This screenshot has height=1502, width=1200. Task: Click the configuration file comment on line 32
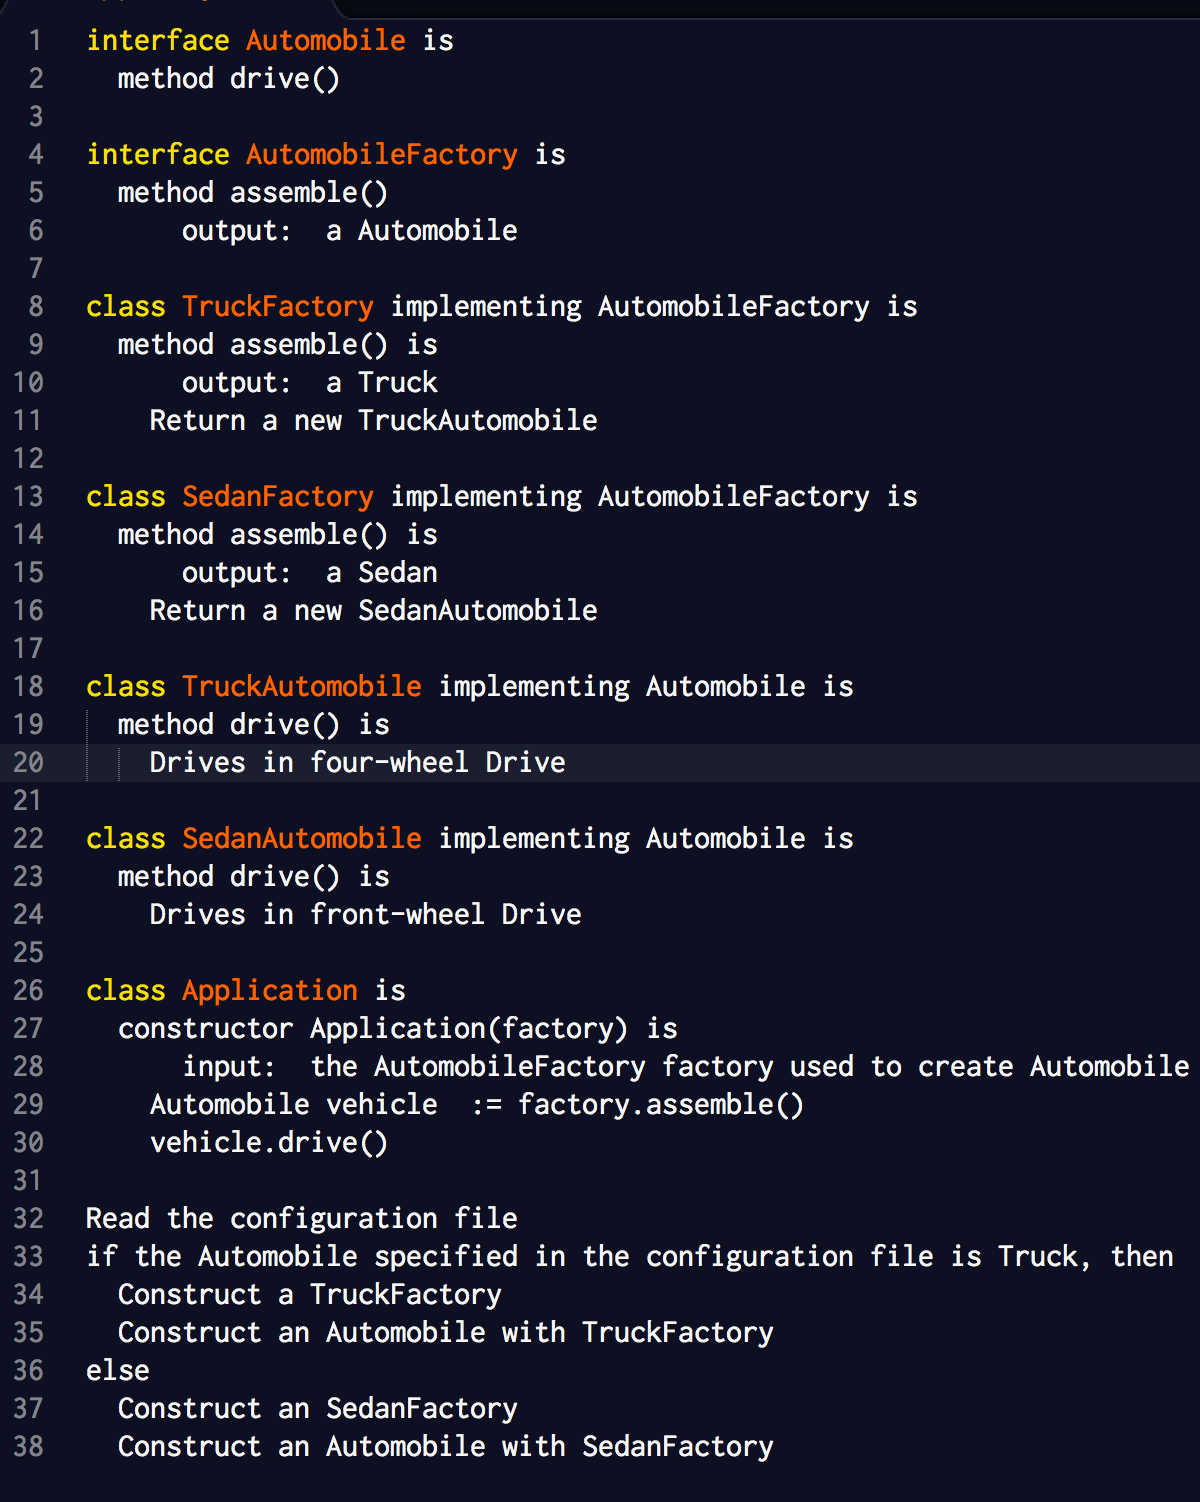301,1218
